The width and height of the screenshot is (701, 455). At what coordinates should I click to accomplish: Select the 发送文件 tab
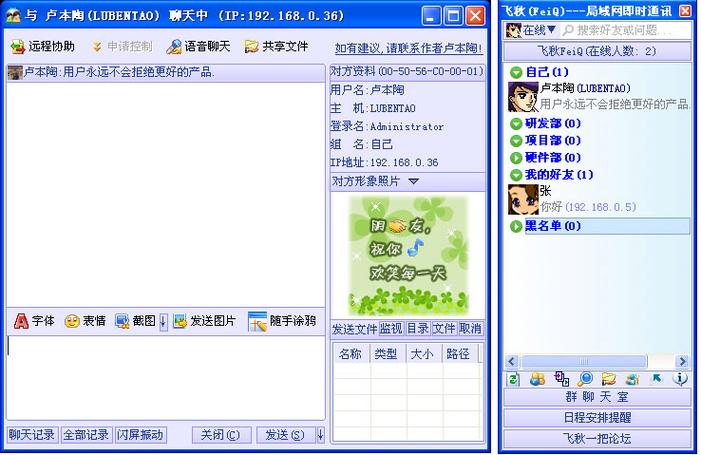click(x=353, y=328)
